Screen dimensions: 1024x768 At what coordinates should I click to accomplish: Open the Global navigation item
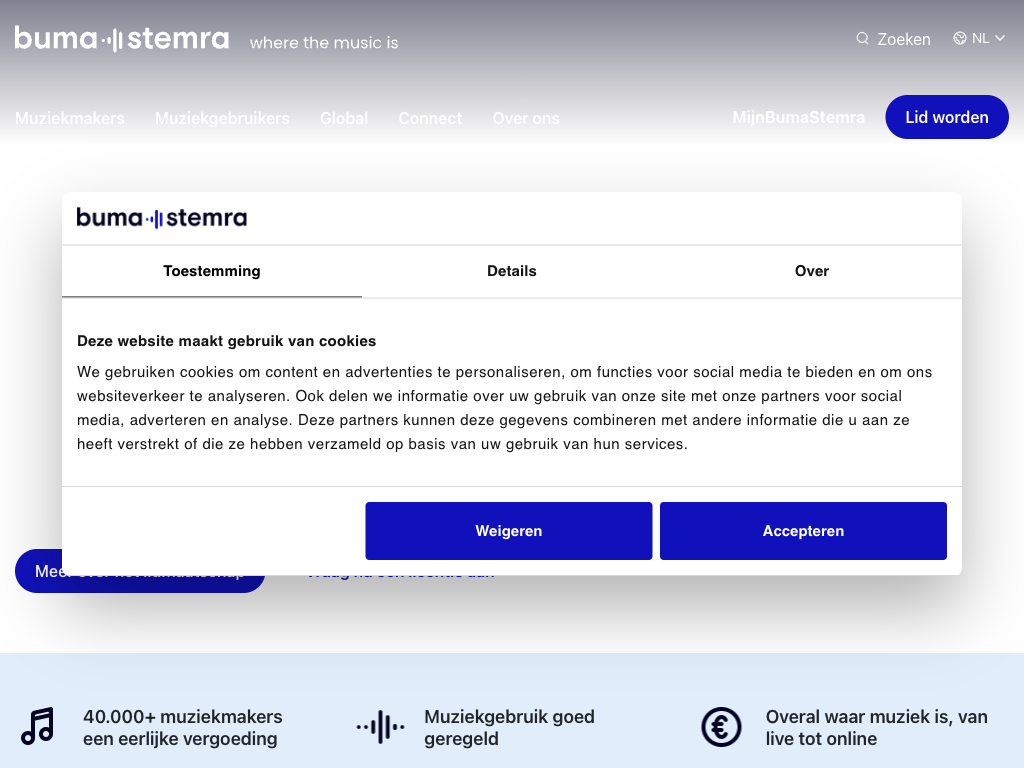344,118
